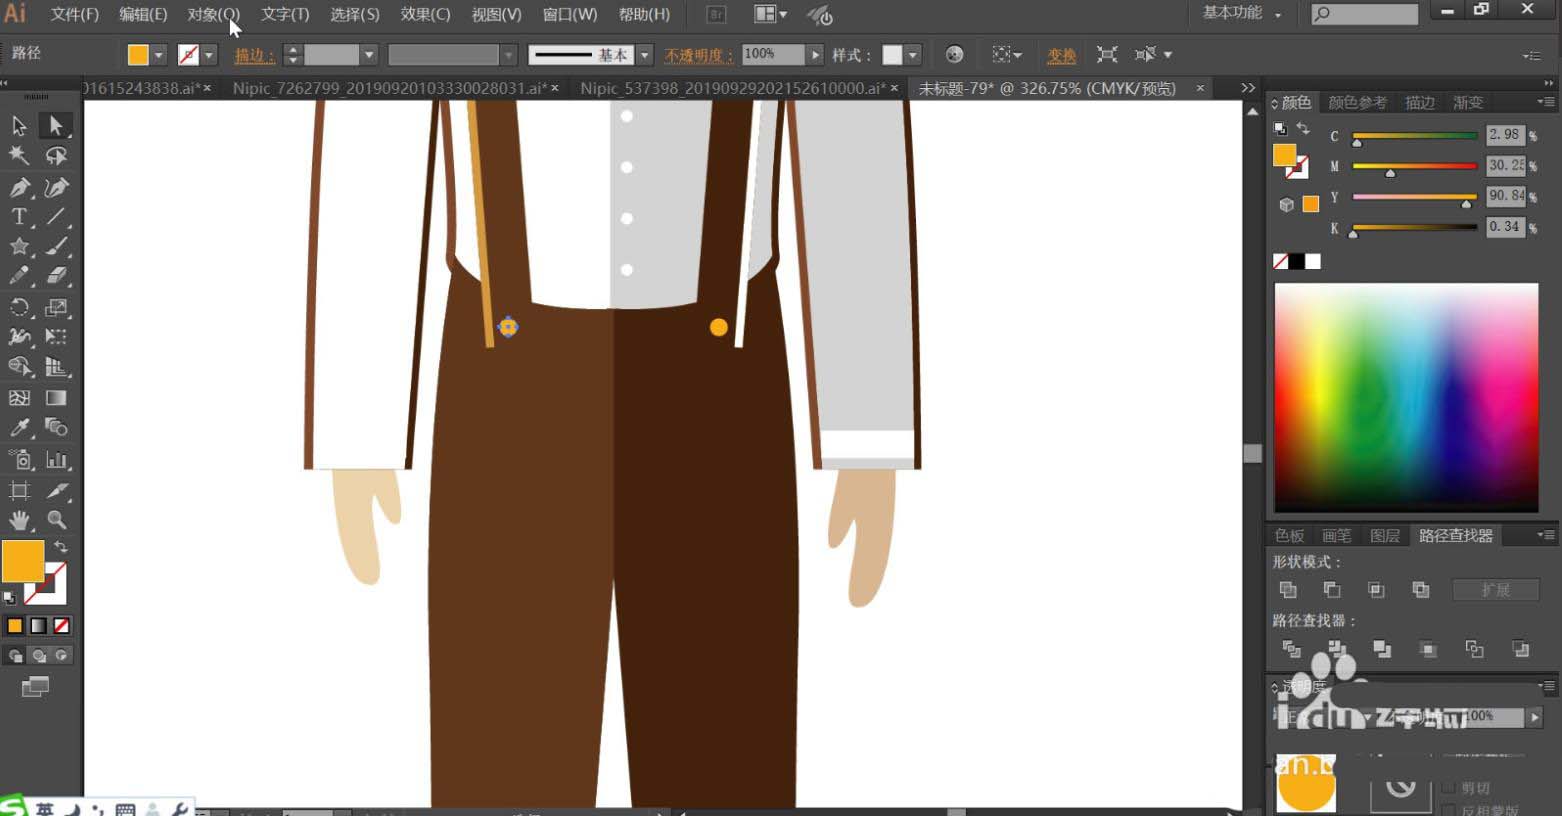Viewport: 1562px width, 816px height.
Task: Set paint mode to None
Action: 62,626
